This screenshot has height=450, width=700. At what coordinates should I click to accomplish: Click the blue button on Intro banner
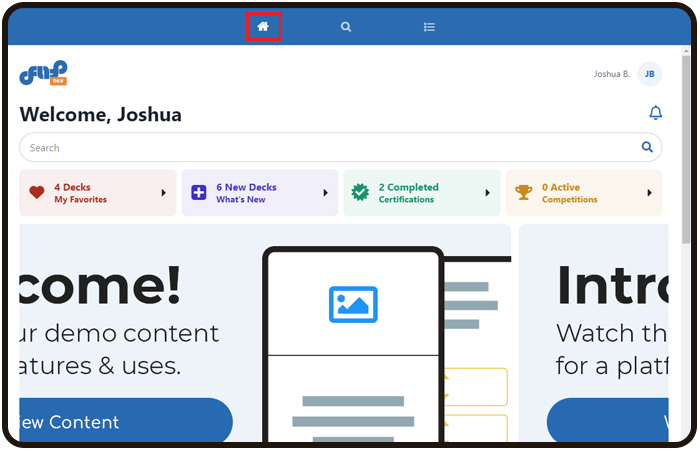(608, 420)
